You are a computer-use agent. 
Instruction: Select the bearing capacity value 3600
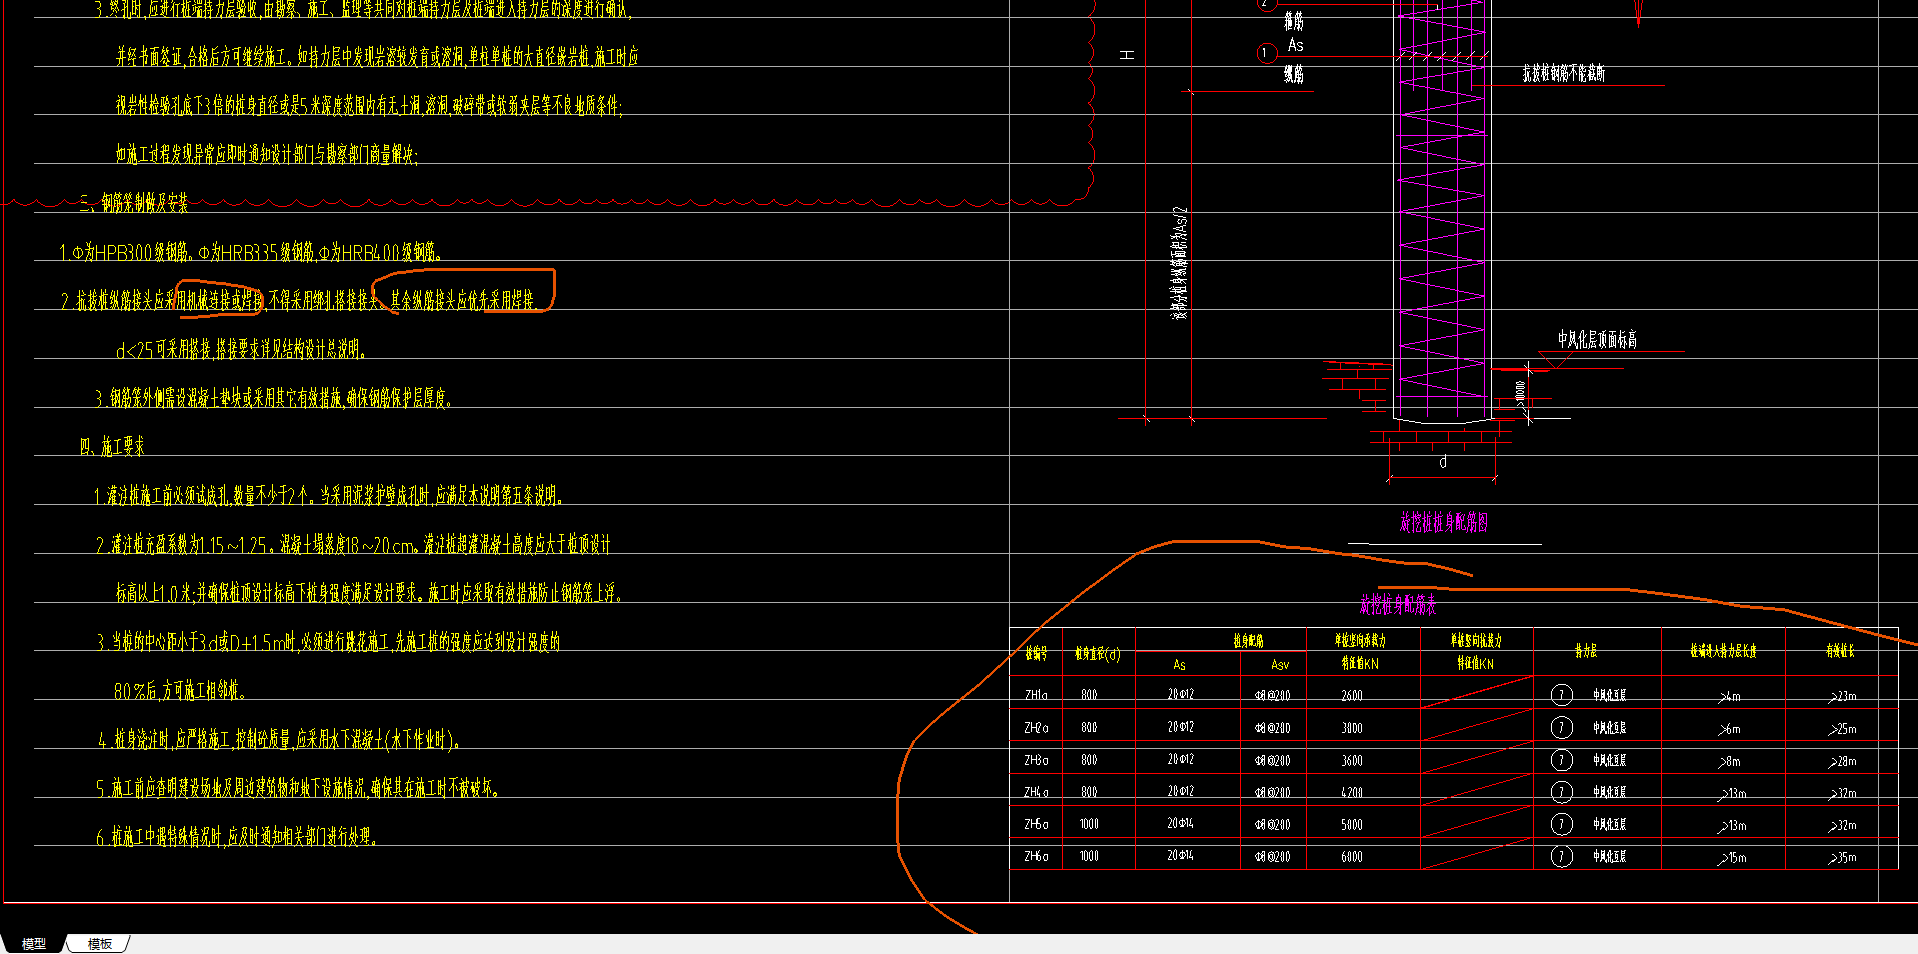pos(1352,761)
